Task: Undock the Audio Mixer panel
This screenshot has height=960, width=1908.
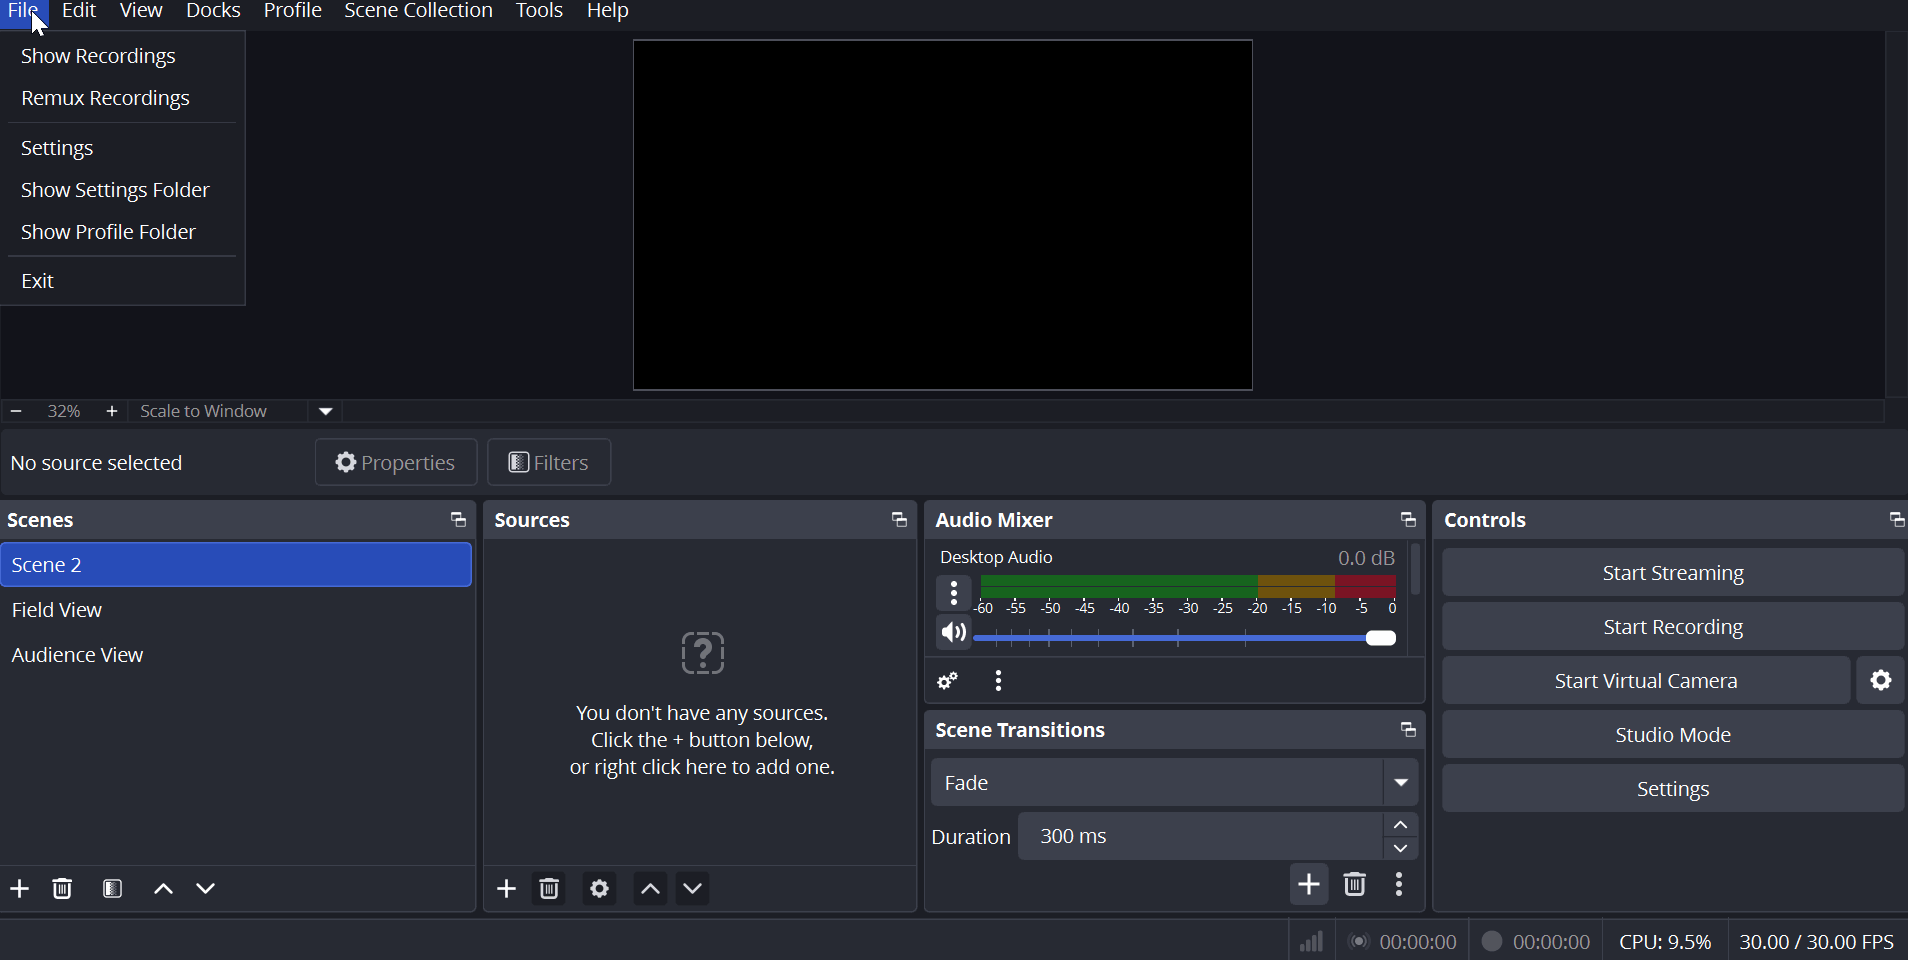Action: tap(1408, 520)
